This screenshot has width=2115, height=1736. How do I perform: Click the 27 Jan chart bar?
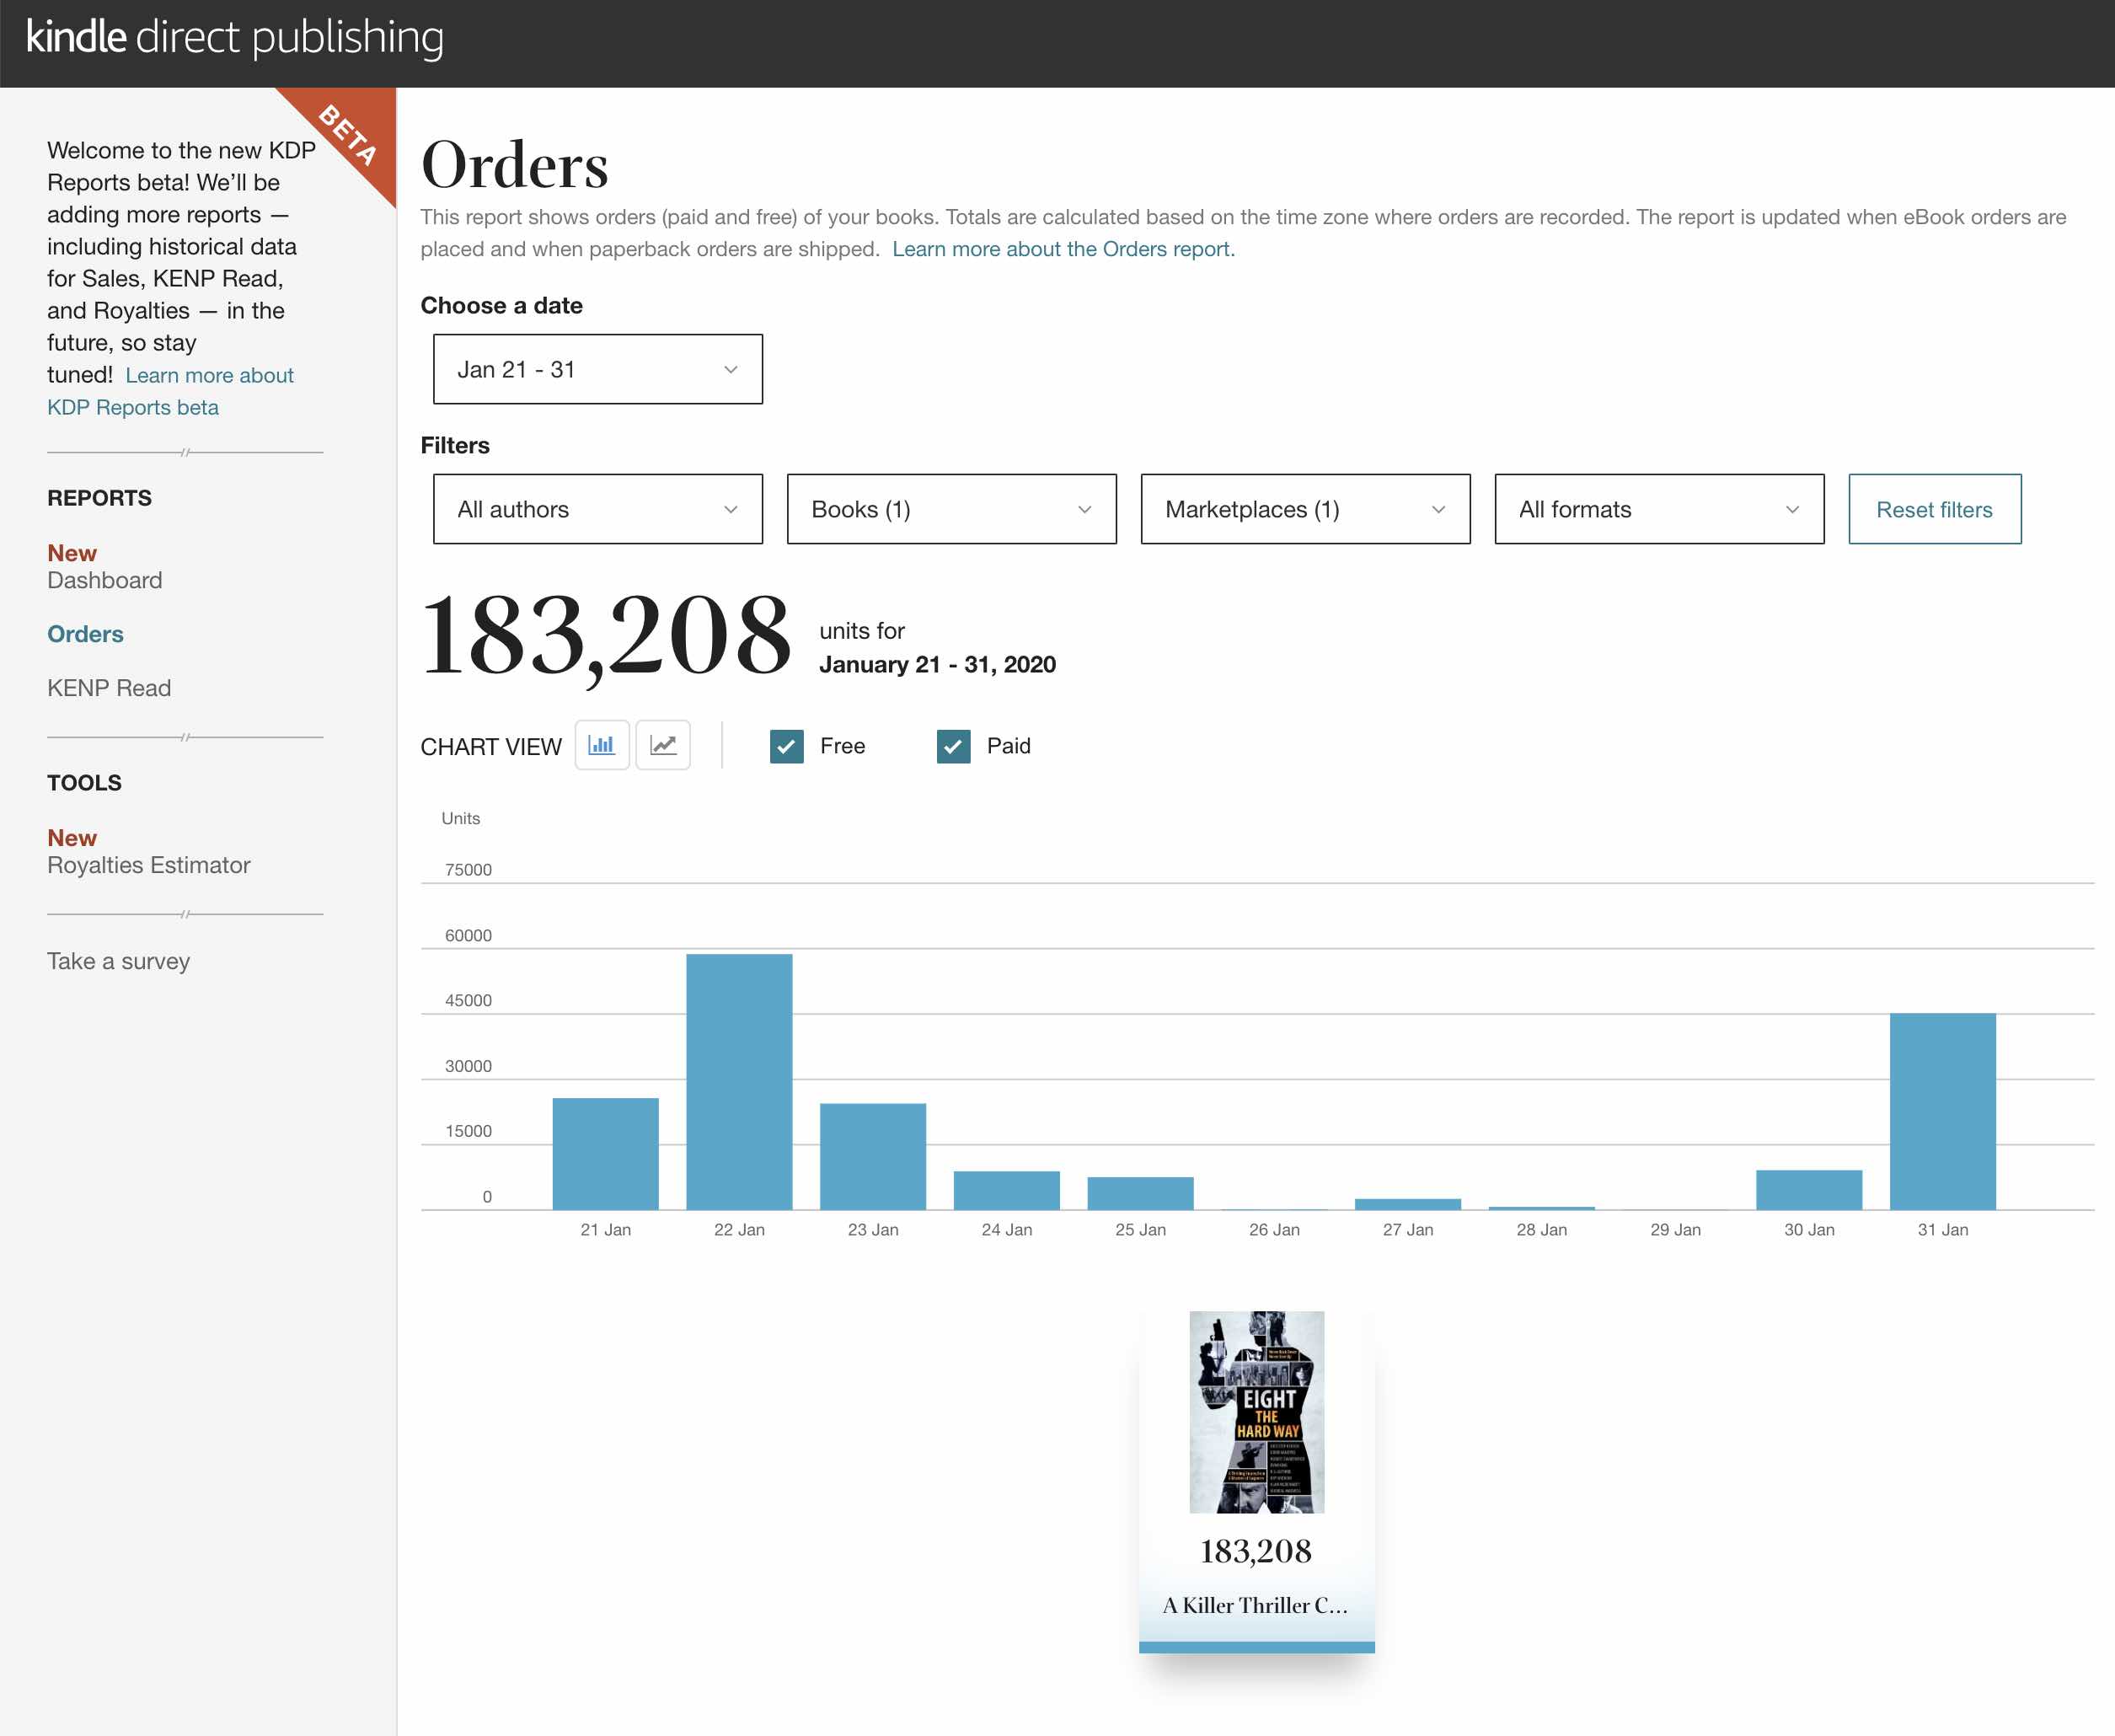[x=1407, y=1204]
